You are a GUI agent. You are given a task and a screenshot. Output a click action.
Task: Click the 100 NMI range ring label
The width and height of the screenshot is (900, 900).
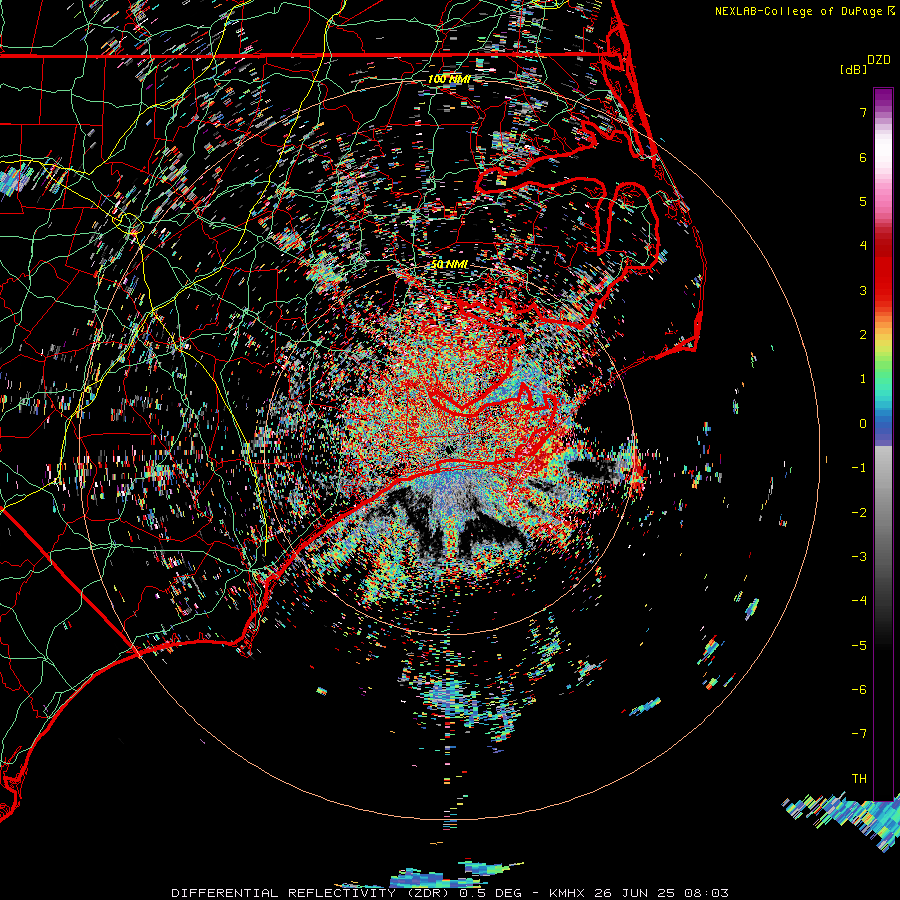449,79
